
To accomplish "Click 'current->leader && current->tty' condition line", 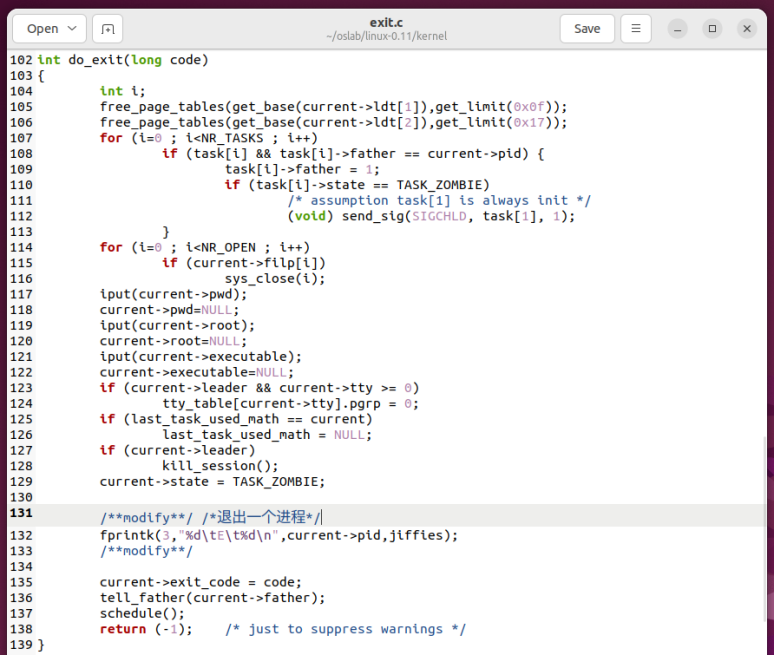I will [x=259, y=388].
